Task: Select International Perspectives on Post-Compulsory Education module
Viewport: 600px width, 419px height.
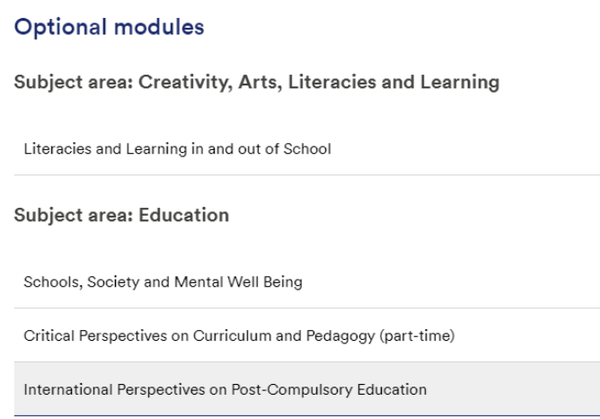Action: pyautogui.click(x=307, y=389)
